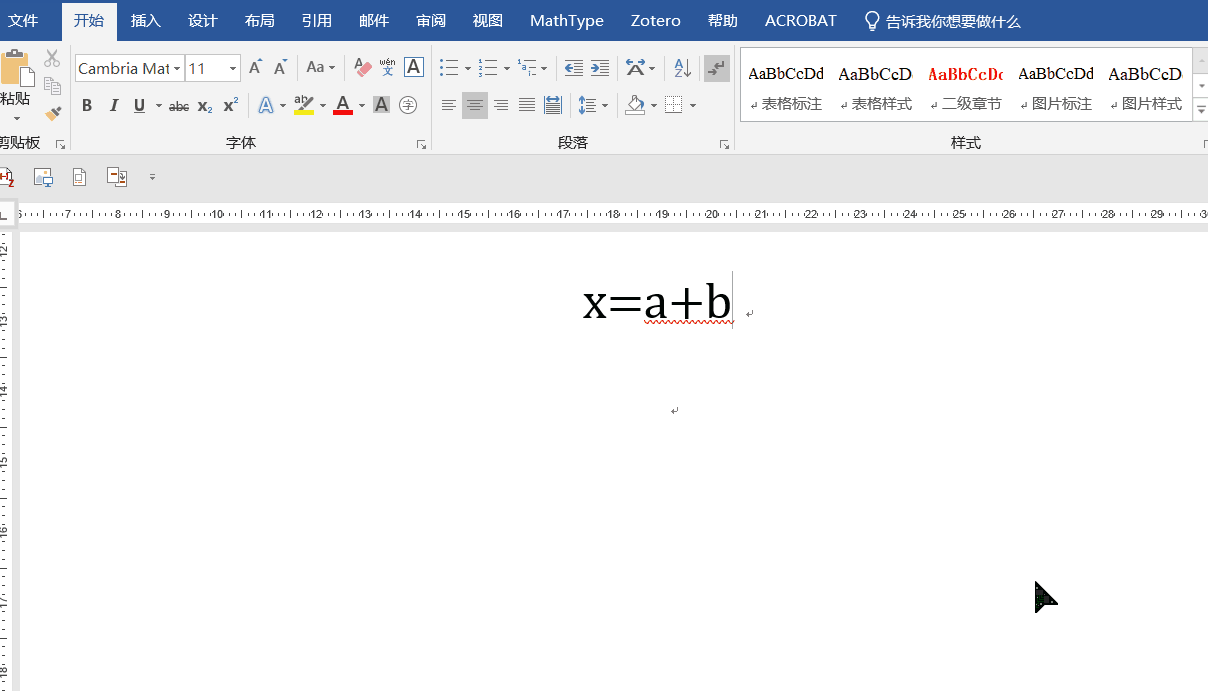The height and width of the screenshot is (691, 1208).
Task: Apply the red font color swatch
Action: click(x=343, y=105)
